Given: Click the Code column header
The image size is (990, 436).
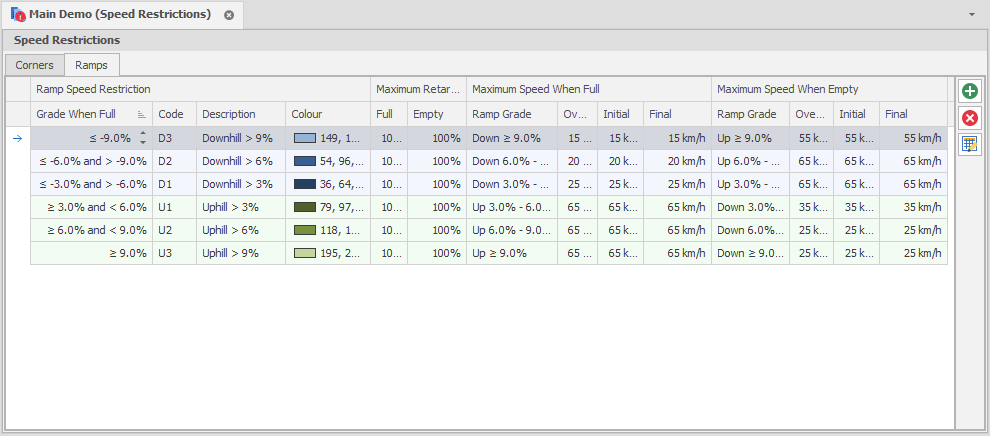Looking at the screenshot, I should [x=170, y=114].
